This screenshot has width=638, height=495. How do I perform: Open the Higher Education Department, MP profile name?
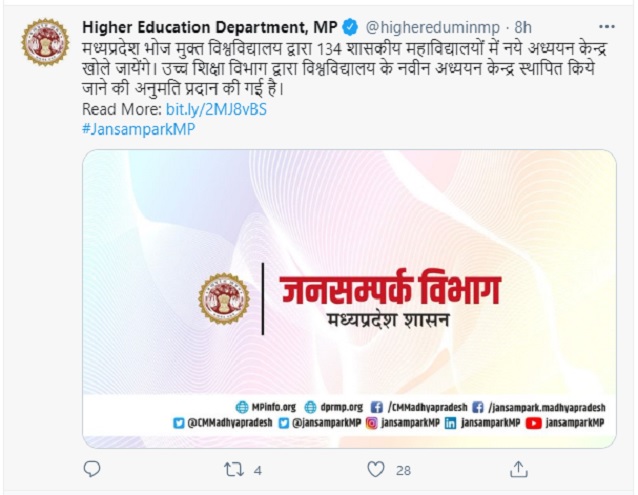tap(210, 27)
